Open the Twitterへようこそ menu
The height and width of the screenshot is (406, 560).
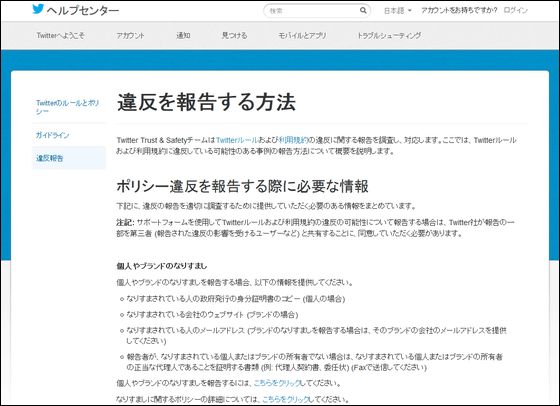click(x=60, y=35)
